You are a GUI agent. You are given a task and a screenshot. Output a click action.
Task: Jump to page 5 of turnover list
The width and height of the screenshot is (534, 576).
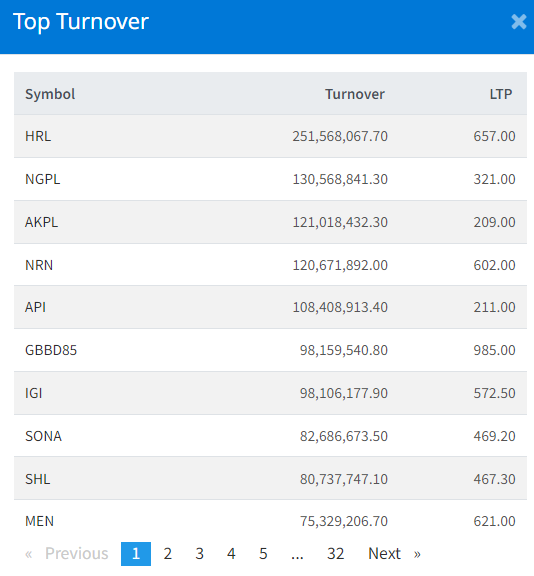(x=263, y=554)
